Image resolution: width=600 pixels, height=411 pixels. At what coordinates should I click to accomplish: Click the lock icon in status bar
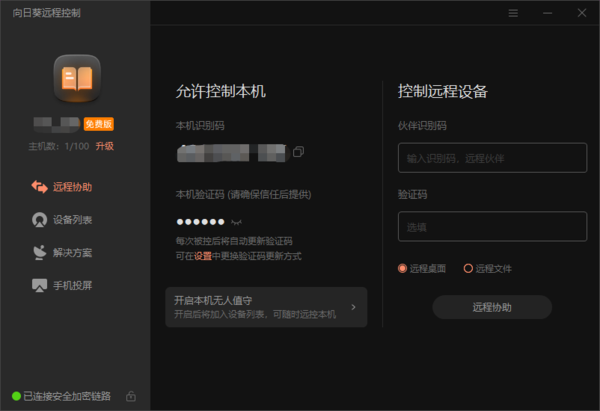click(x=131, y=396)
